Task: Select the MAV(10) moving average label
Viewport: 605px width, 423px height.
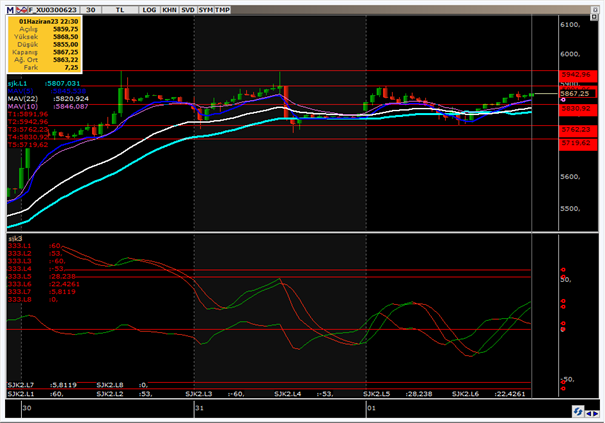Action: (x=23, y=107)
